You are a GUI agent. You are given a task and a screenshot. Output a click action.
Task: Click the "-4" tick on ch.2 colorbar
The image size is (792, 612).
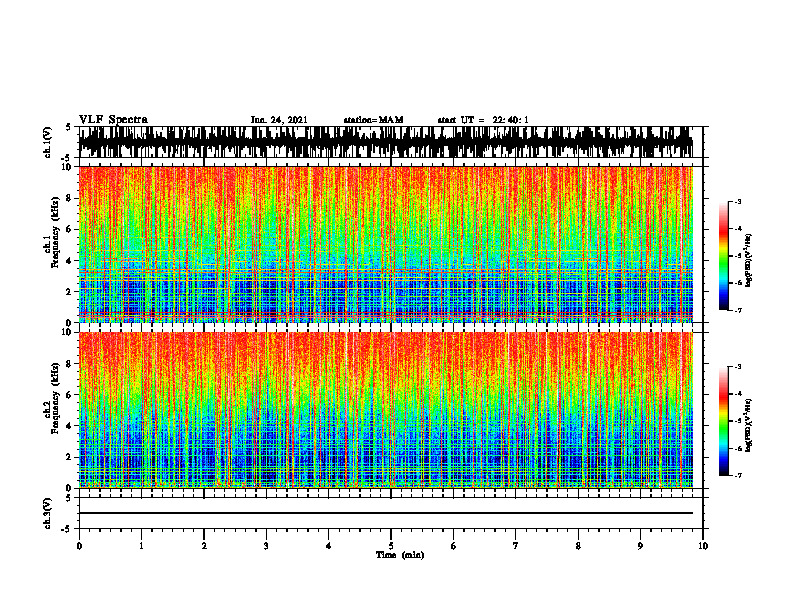737,394
